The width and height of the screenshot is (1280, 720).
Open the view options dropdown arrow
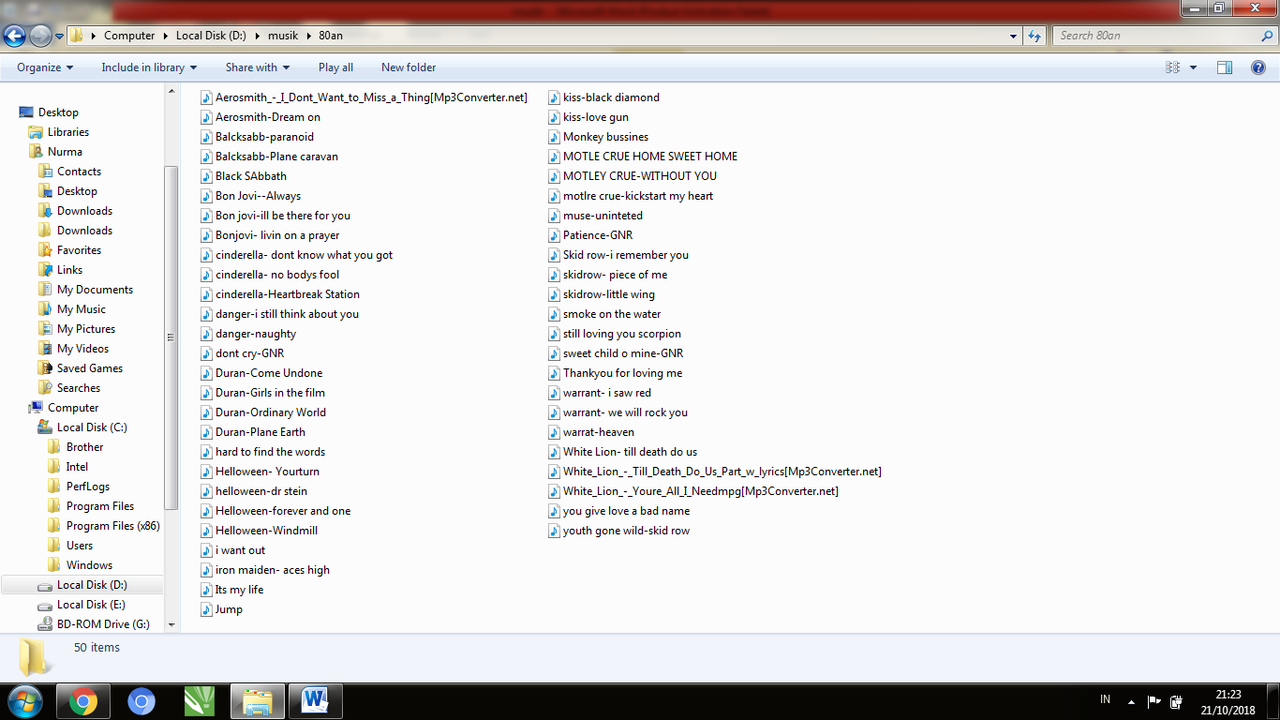pyautogui.click(x=1193, y=68)
